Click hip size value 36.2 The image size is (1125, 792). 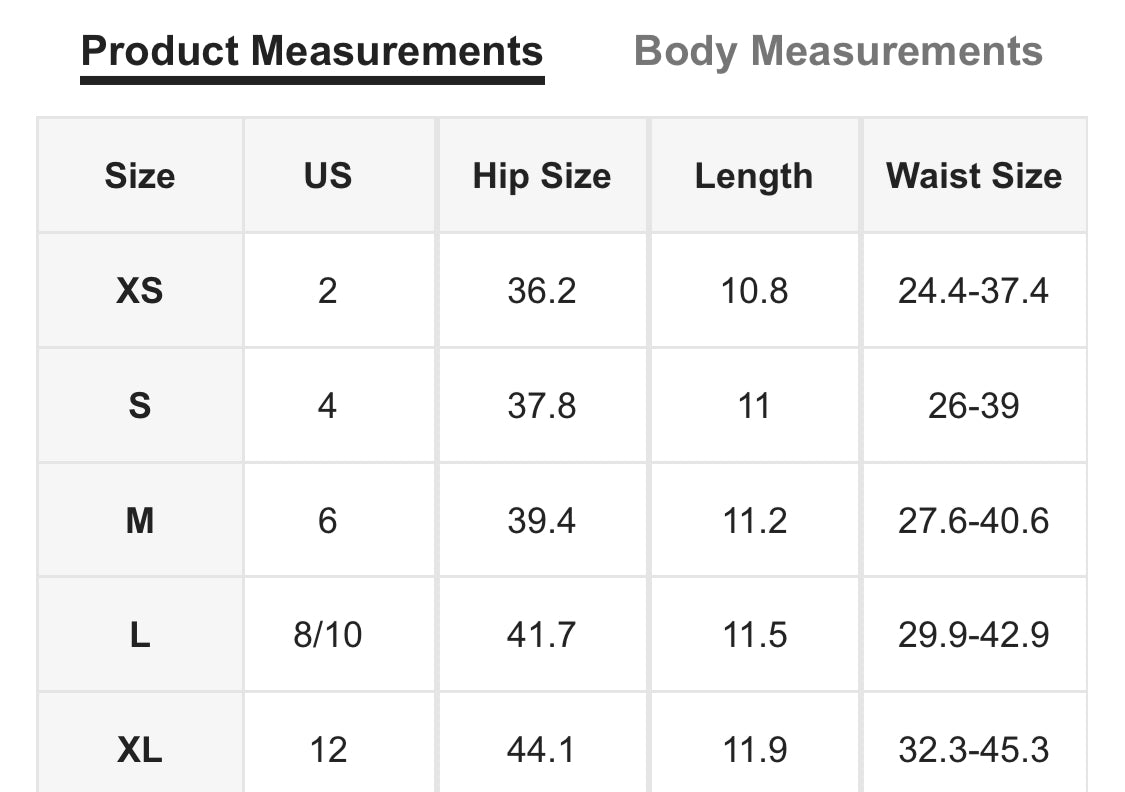coord(542,291)
